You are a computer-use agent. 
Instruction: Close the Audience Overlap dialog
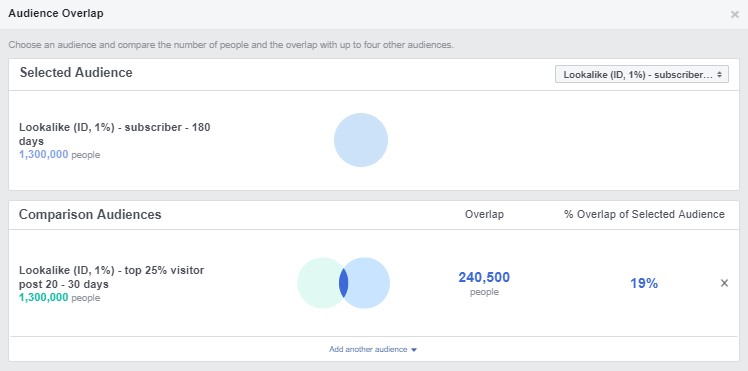735,14
